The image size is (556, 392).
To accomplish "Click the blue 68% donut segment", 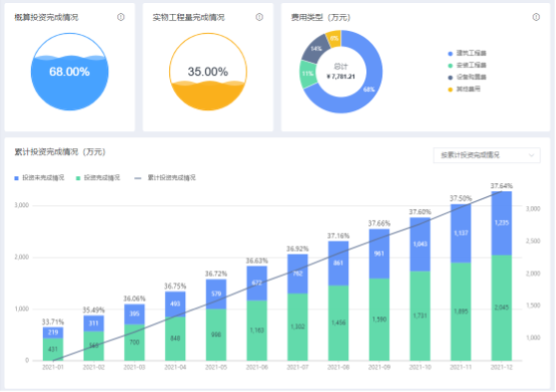I will 369,89.
